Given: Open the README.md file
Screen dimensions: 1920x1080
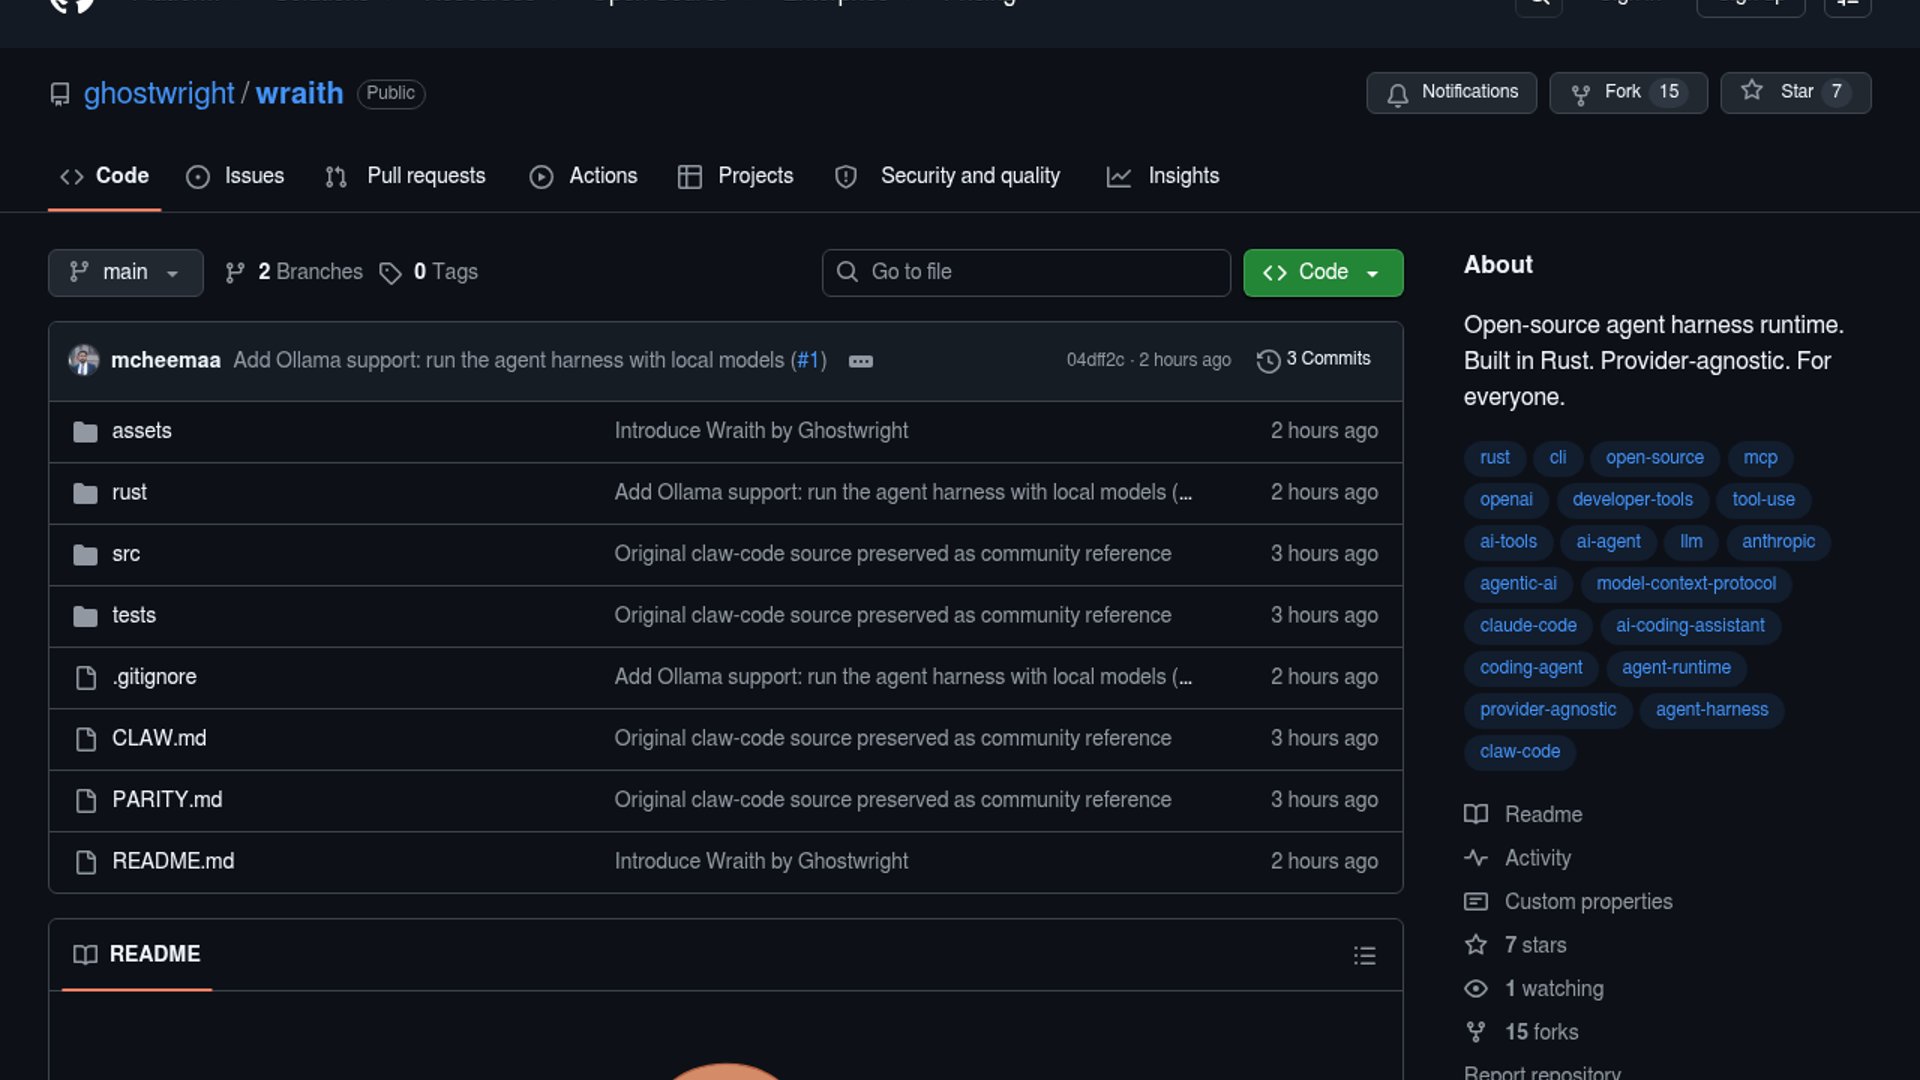Looking at the screenshot, I should (x=173, y=861).
